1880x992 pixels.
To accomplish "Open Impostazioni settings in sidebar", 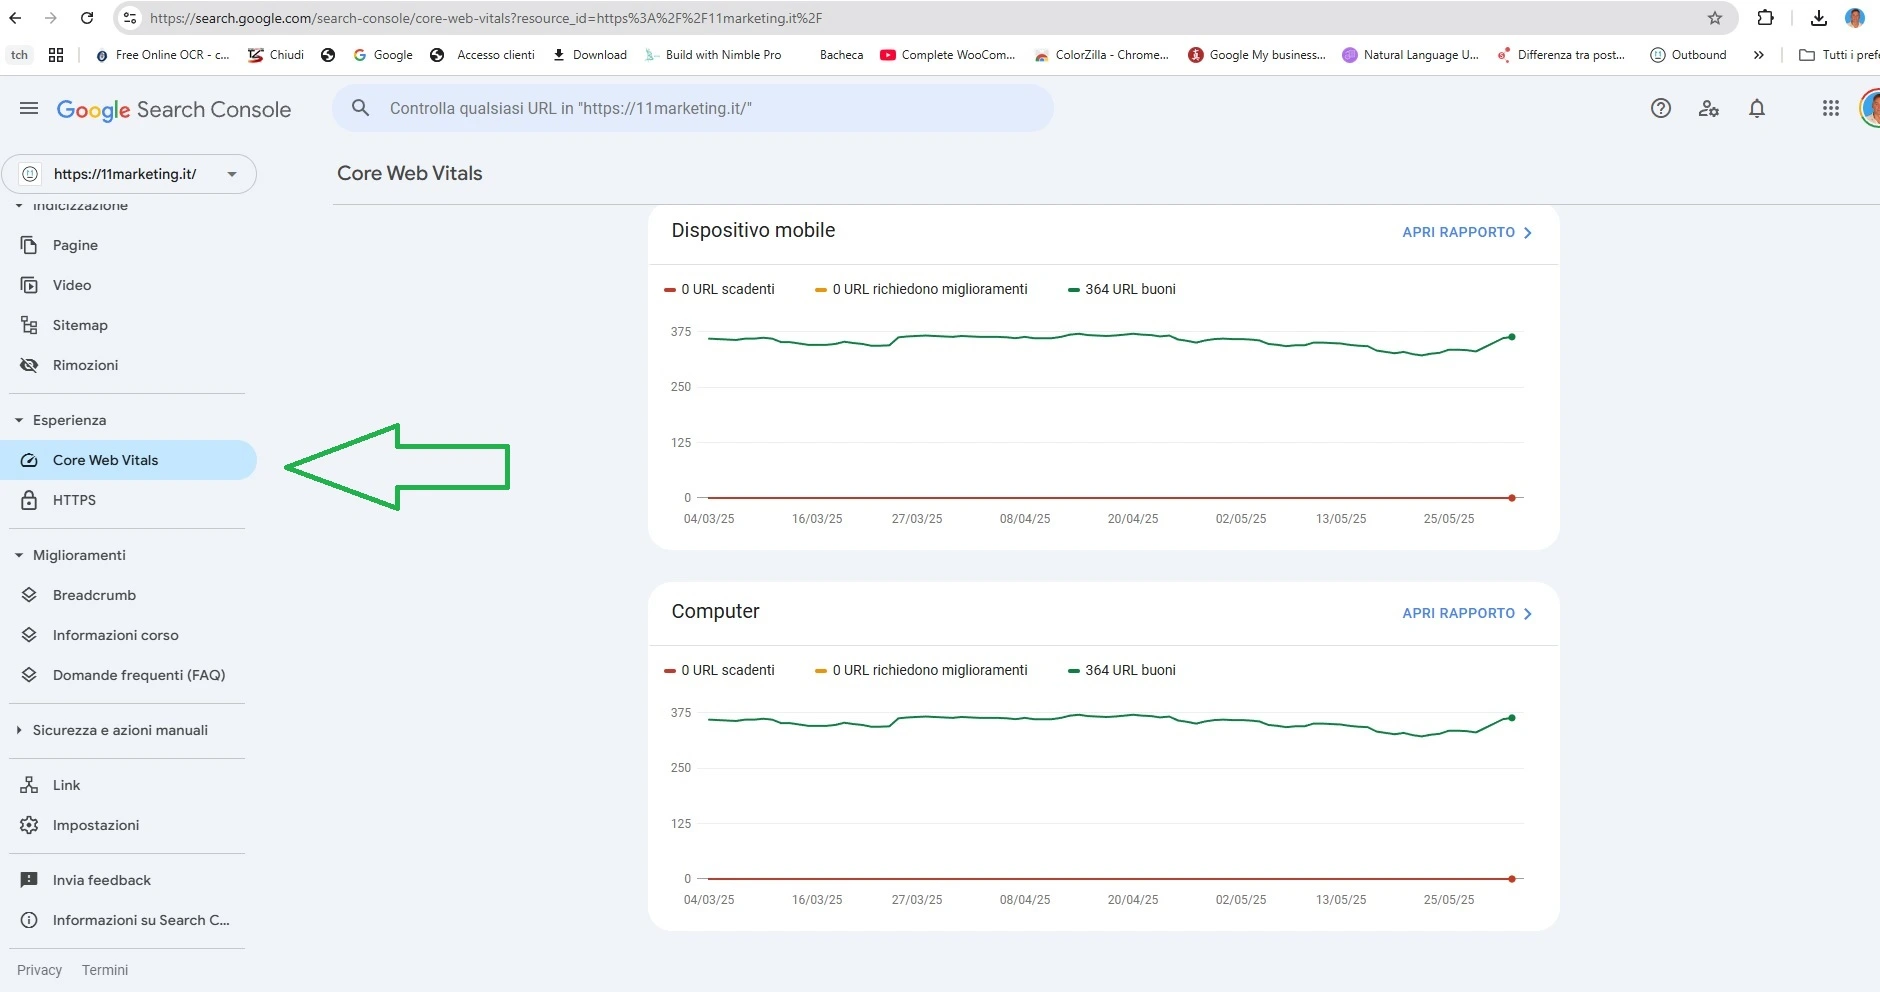I will point(95,825).
